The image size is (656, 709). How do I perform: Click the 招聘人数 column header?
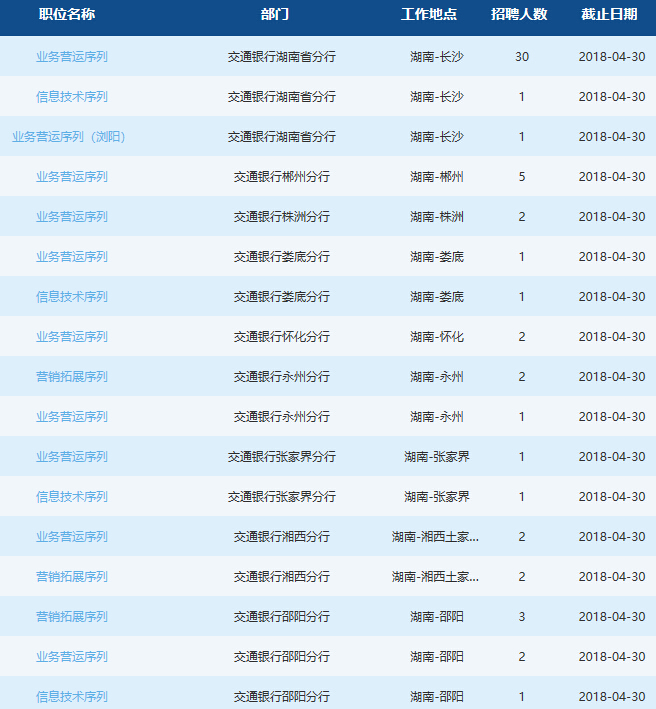(519, 14)
